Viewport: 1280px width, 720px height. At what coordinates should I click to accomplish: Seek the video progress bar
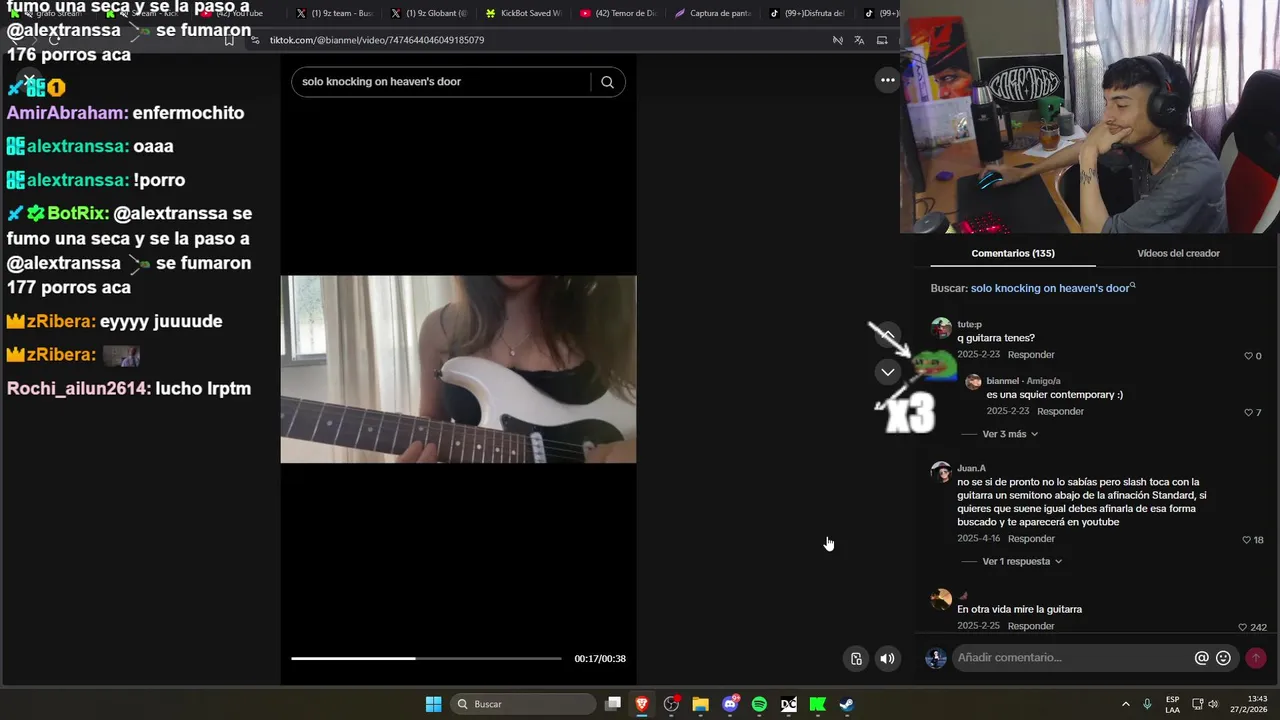point(426,658)
